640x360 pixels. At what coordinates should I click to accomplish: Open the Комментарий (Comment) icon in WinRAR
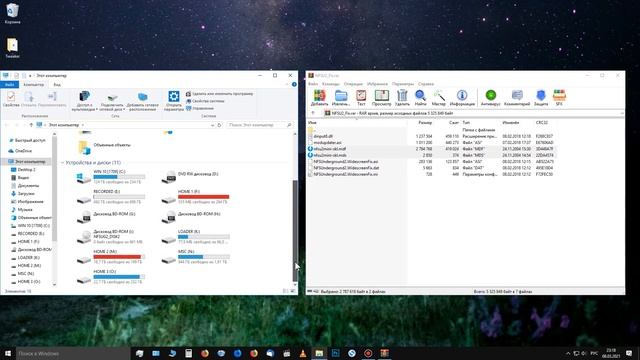pyautogui.click(x=517, y=98)
